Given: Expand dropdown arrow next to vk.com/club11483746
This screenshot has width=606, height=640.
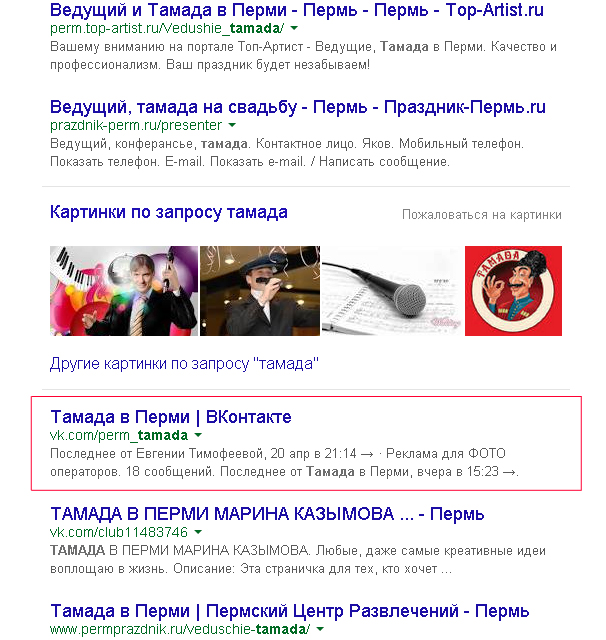Looking at the screenshot, I should click(198, 532).
